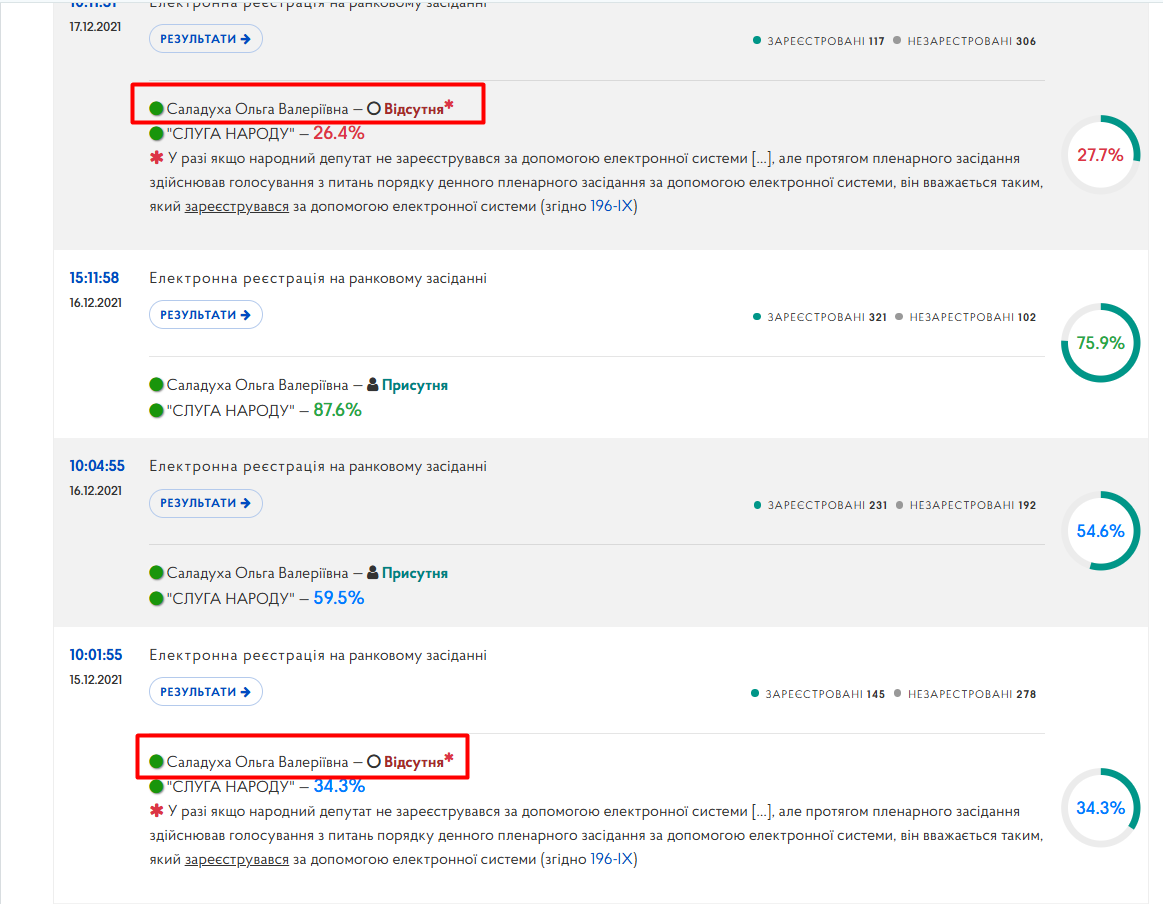Image resolution: width=1163 pixels, height=904 pixels.
Task: Open РЕЗУЛЬТАТИ for the 10:04:55 registration
Action: 205,503
